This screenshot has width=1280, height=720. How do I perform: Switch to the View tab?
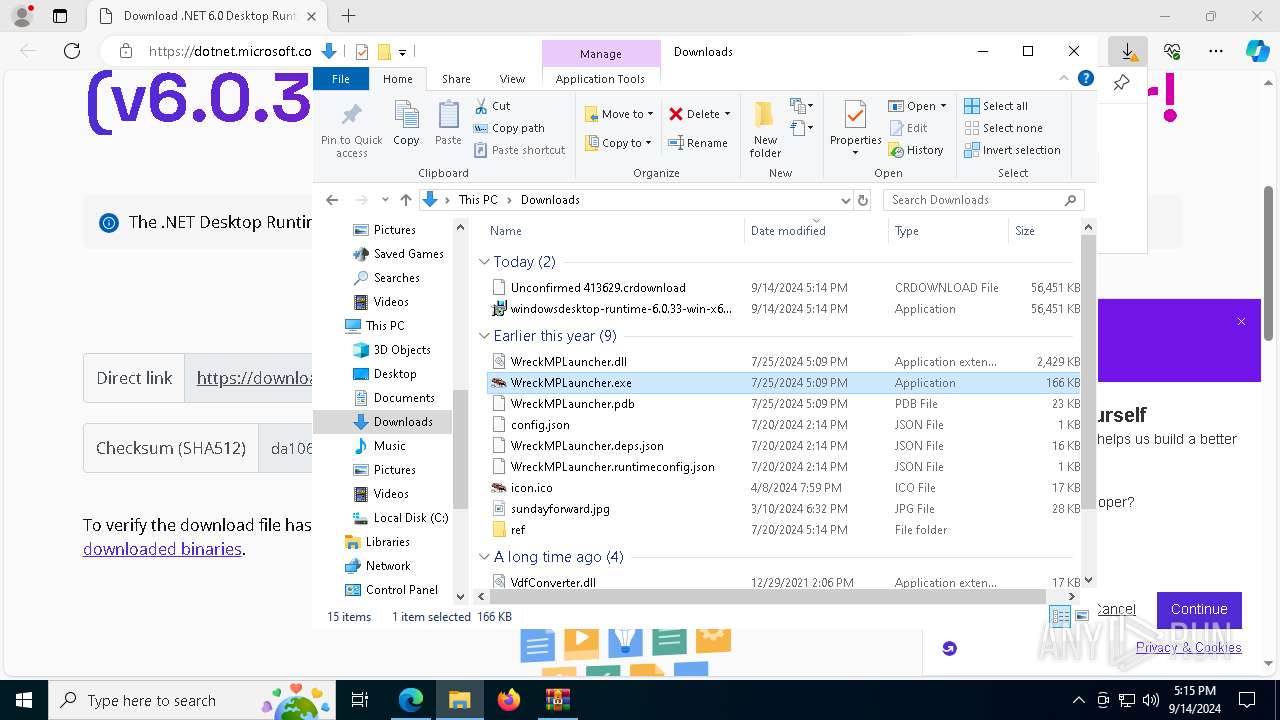click(x=512, y=79)
